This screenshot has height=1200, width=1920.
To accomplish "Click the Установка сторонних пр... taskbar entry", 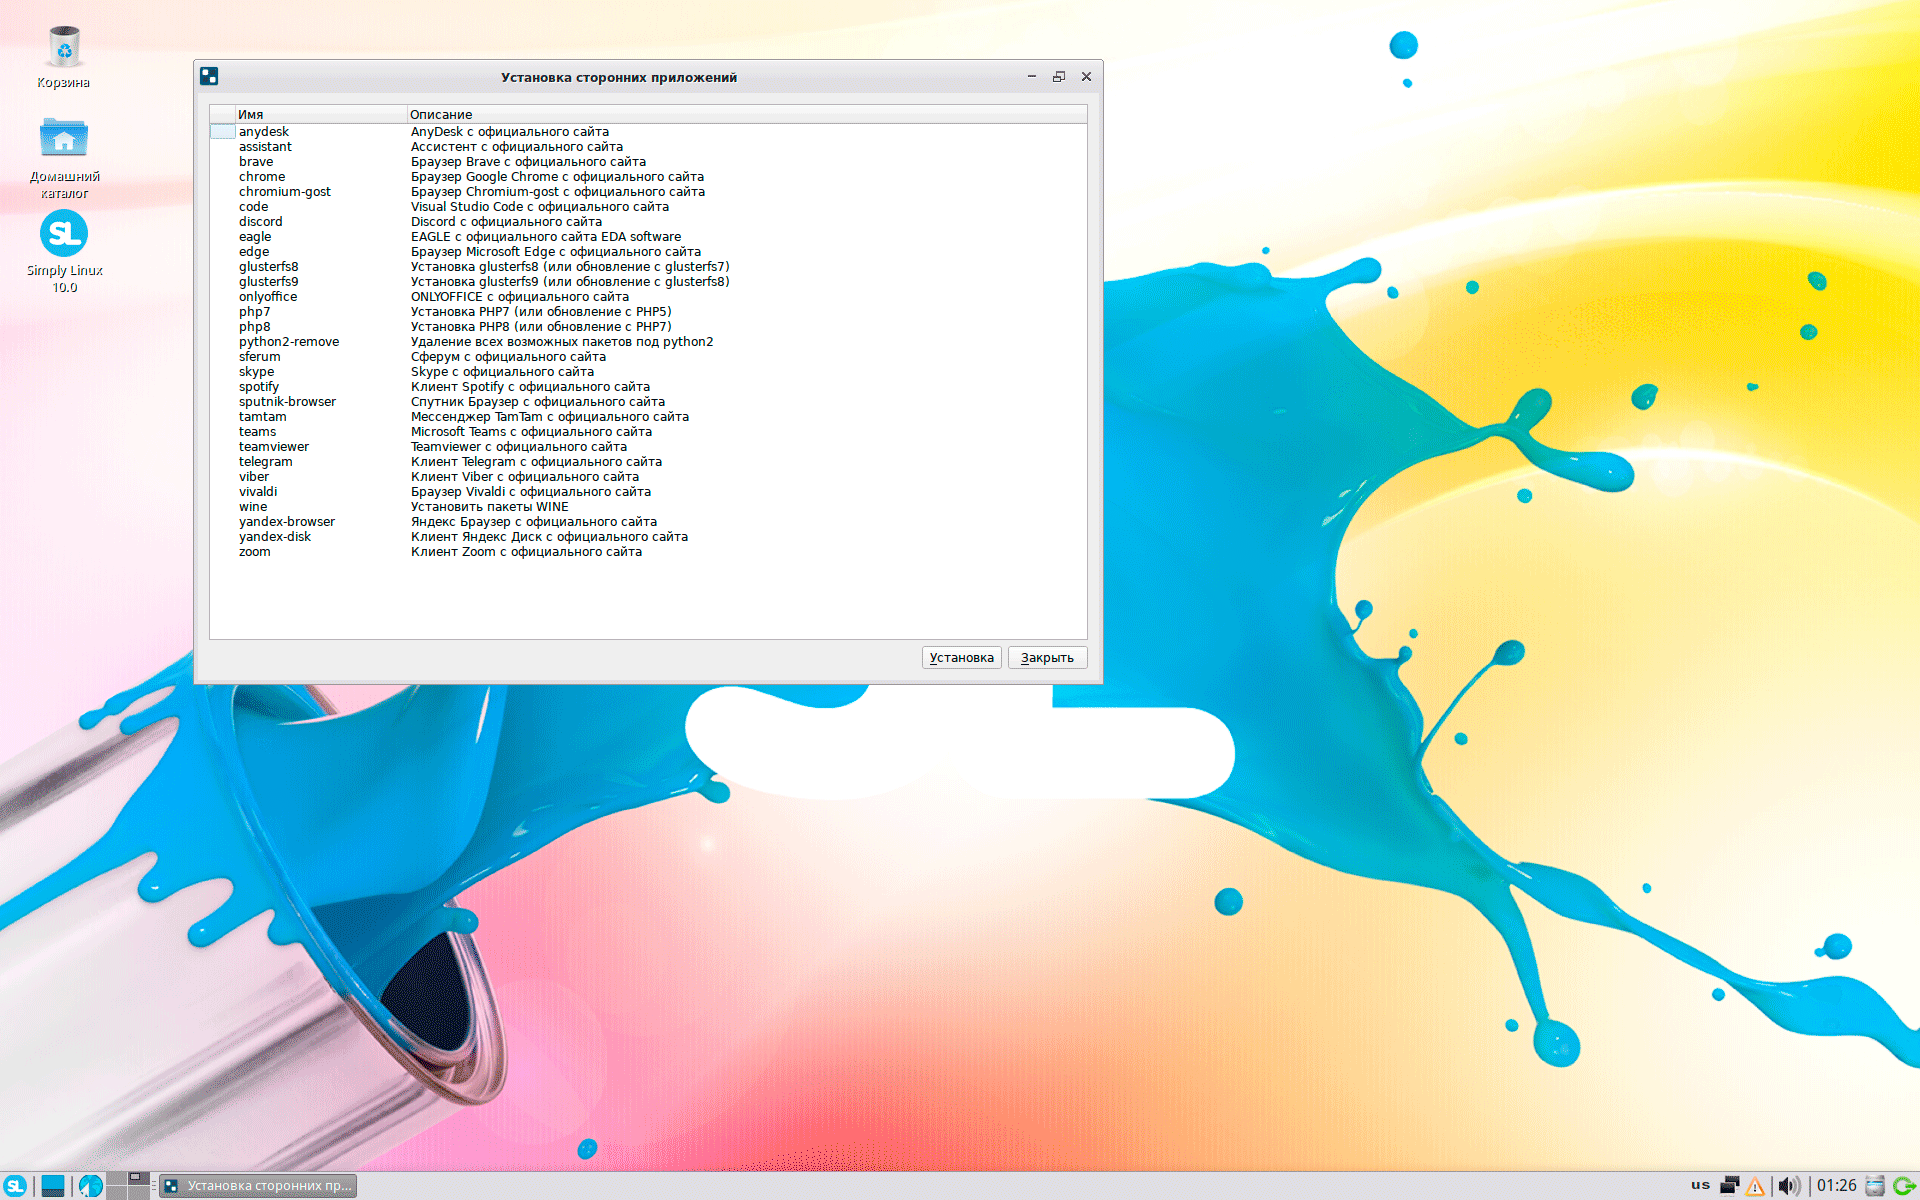I will pyautogui.click(x=258, y=1185).
